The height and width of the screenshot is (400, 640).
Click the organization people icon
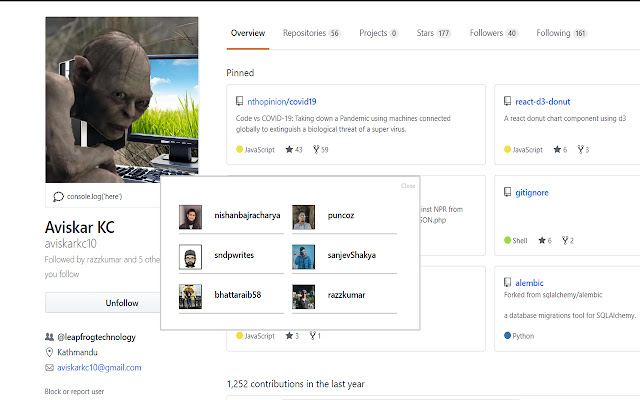coord(49,337)
